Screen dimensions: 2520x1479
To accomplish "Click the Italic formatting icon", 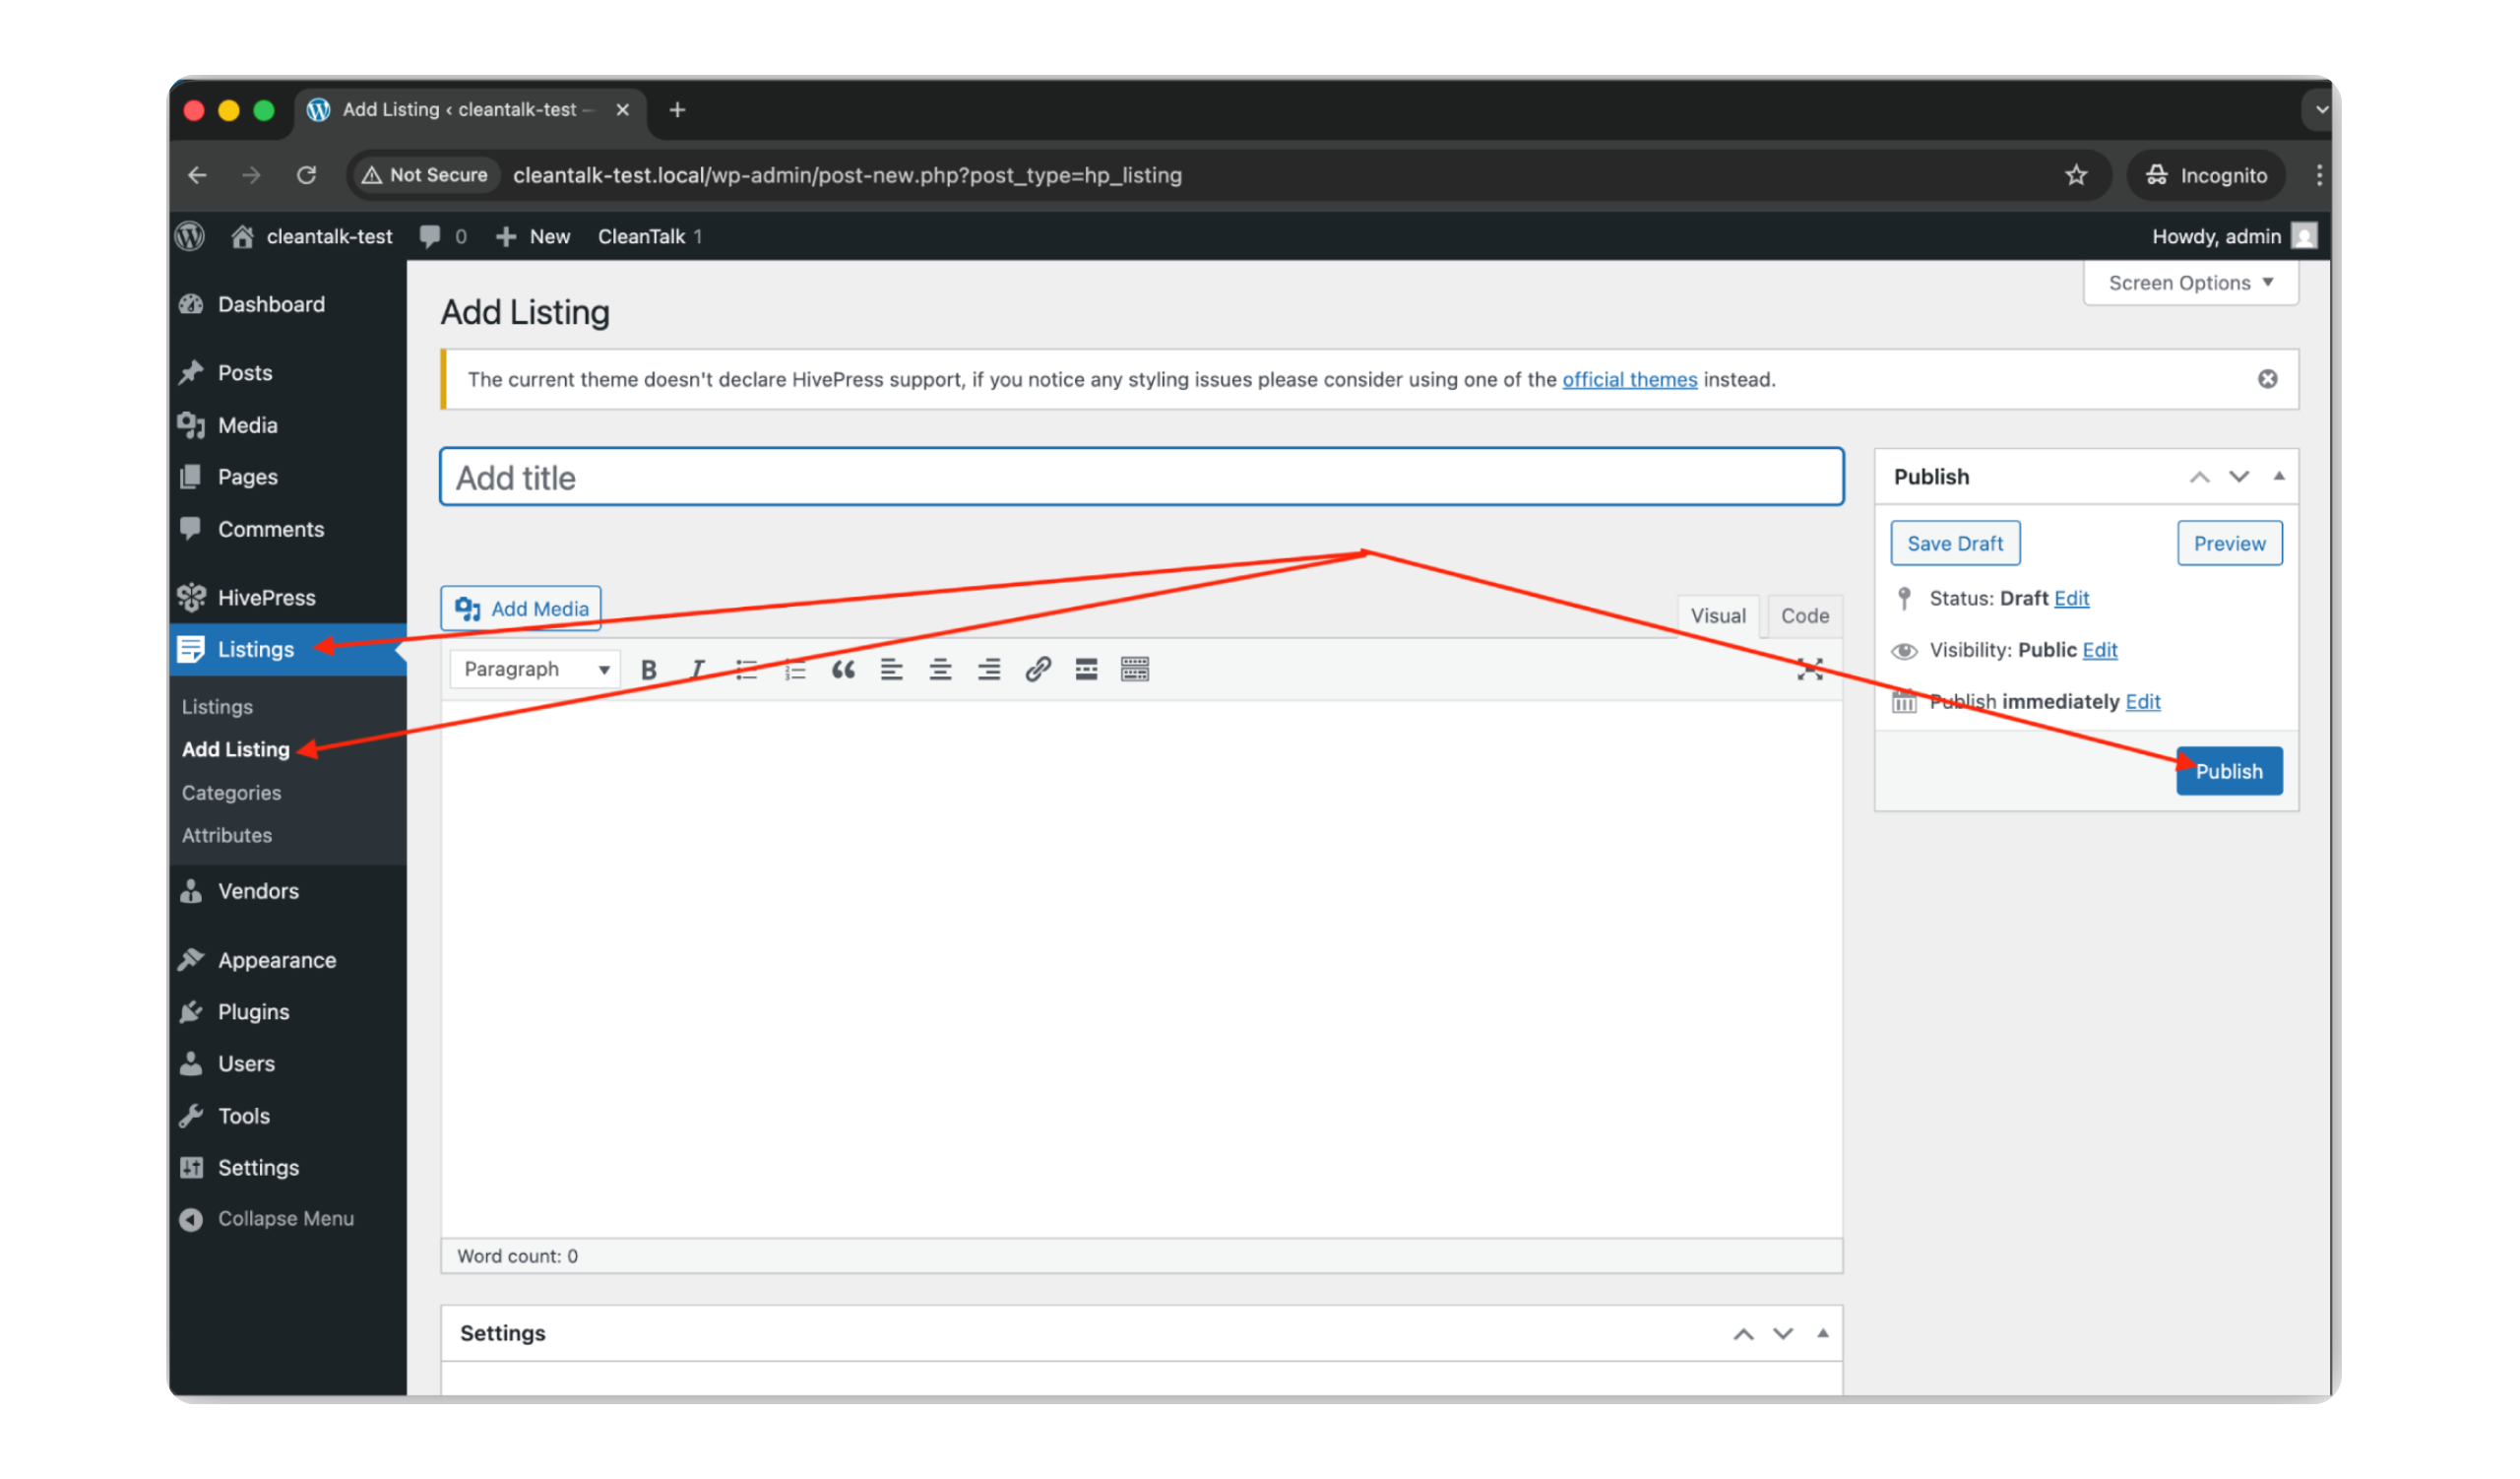I will 697,670.
